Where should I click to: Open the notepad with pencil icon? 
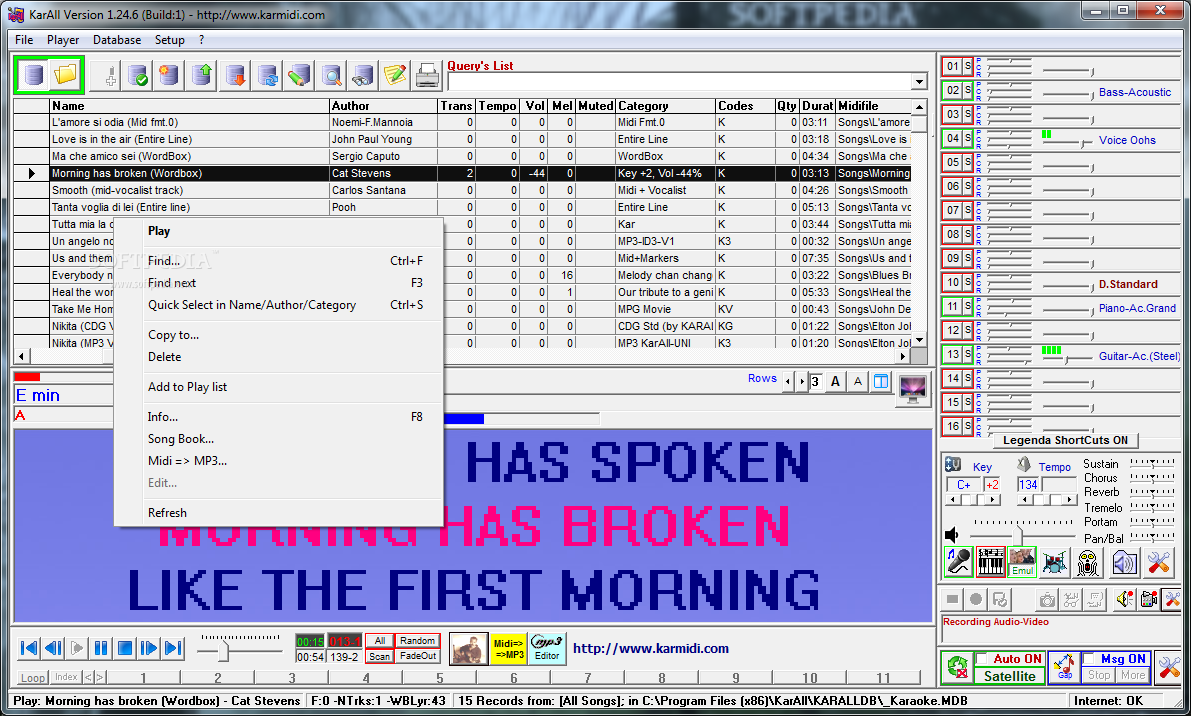[x=395, y=75]
